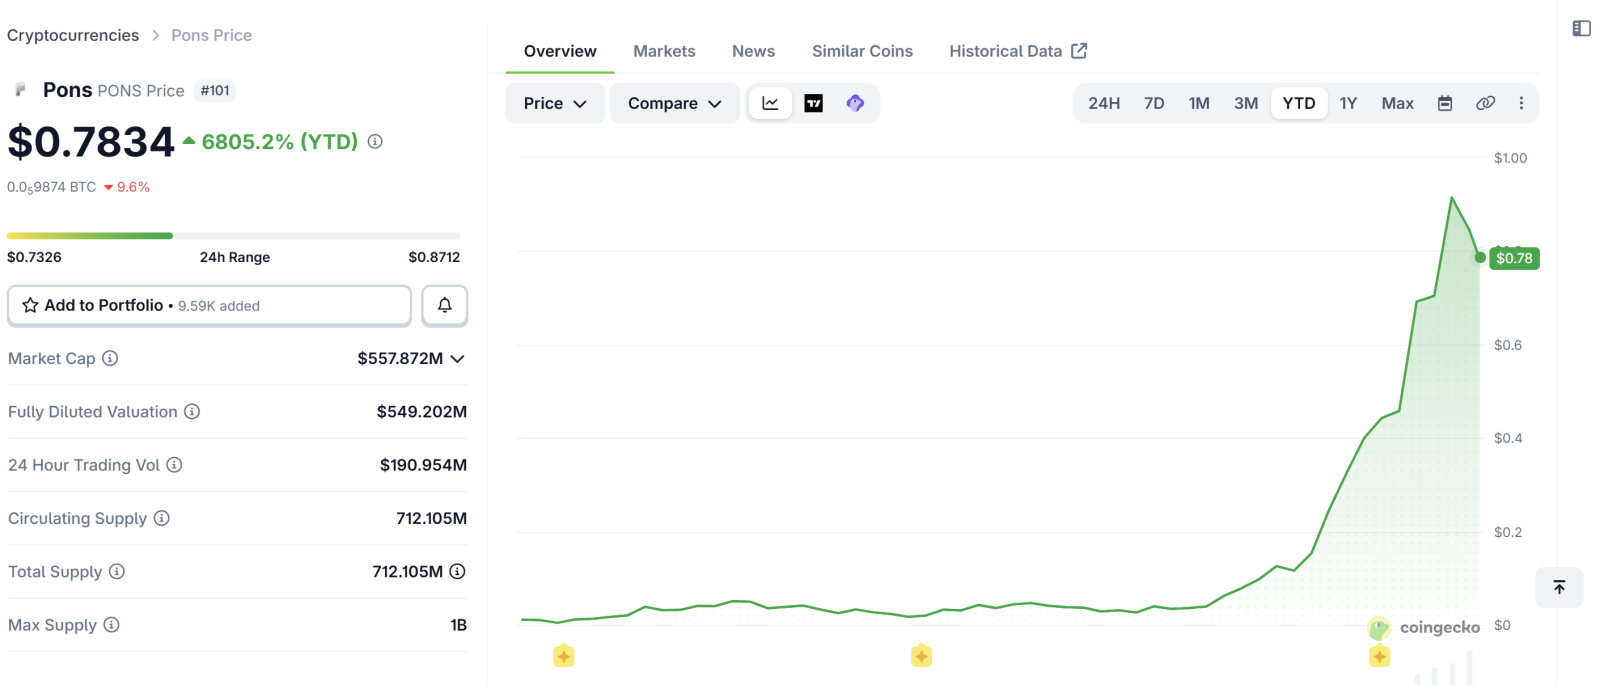Open the Overview tab
Image resolution: width=1600 pixels, height=685 pixels.
coord(560,51)
